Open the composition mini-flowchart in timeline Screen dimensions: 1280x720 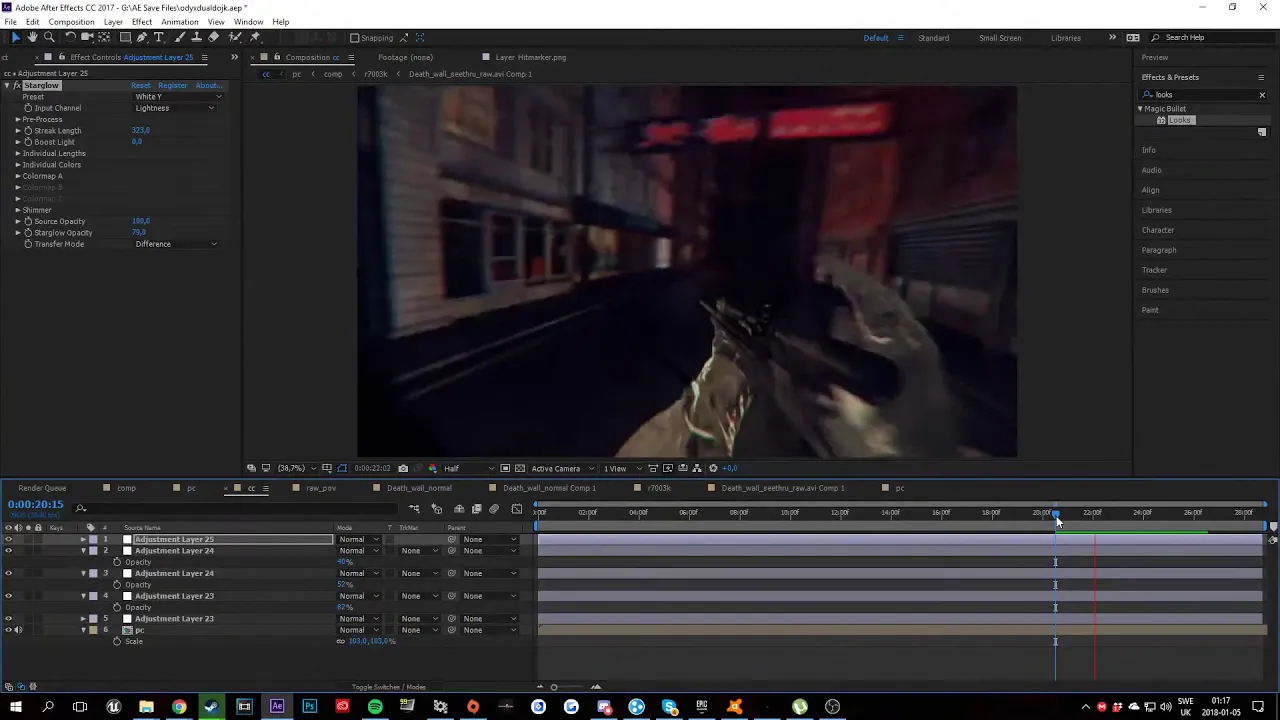point(414,509)
